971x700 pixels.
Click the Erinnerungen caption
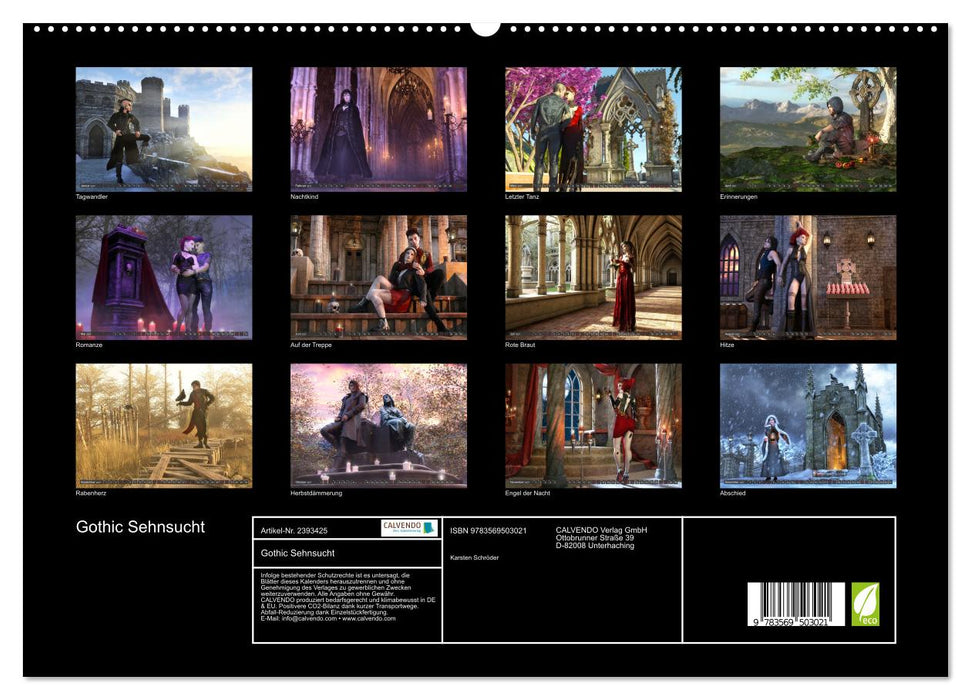click(x=738, y=196)
